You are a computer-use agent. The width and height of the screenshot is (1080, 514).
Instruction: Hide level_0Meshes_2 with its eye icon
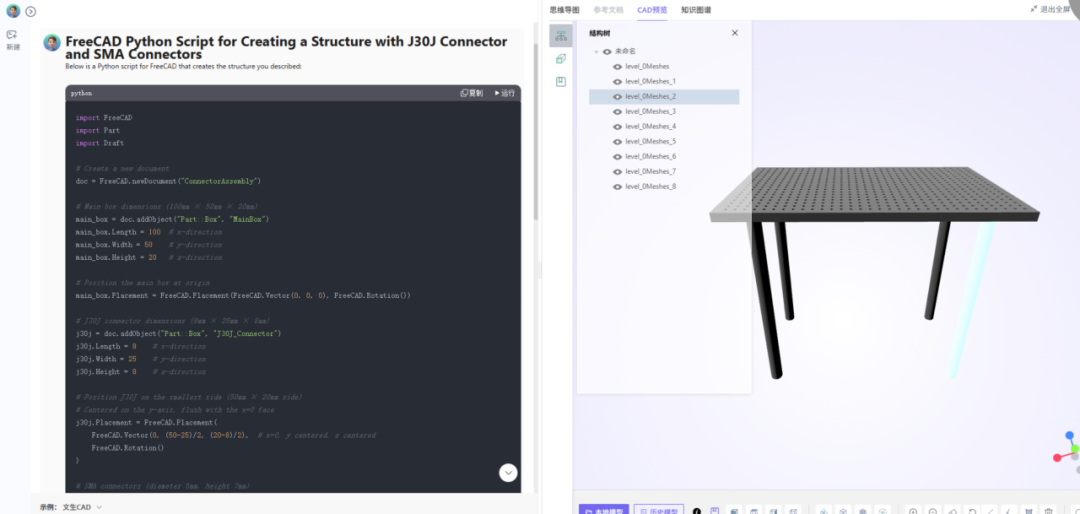click(x=617, y=97)
